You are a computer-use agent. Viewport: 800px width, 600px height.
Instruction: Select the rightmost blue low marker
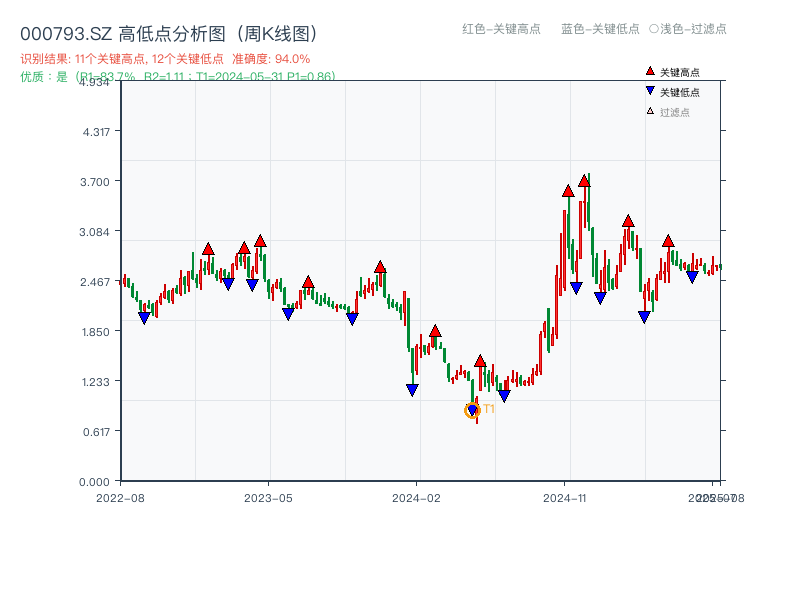click(692, 277)
